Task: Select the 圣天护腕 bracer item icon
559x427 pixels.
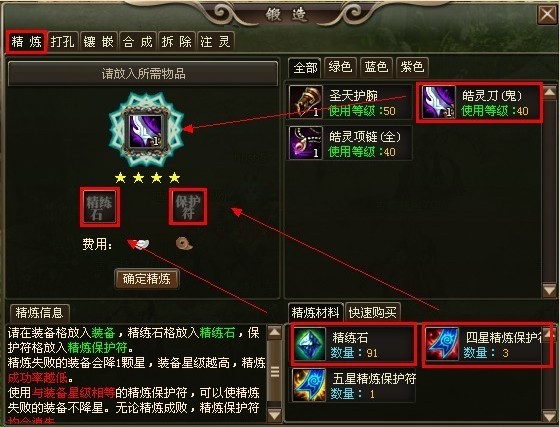Action: (x=306, y=102)
